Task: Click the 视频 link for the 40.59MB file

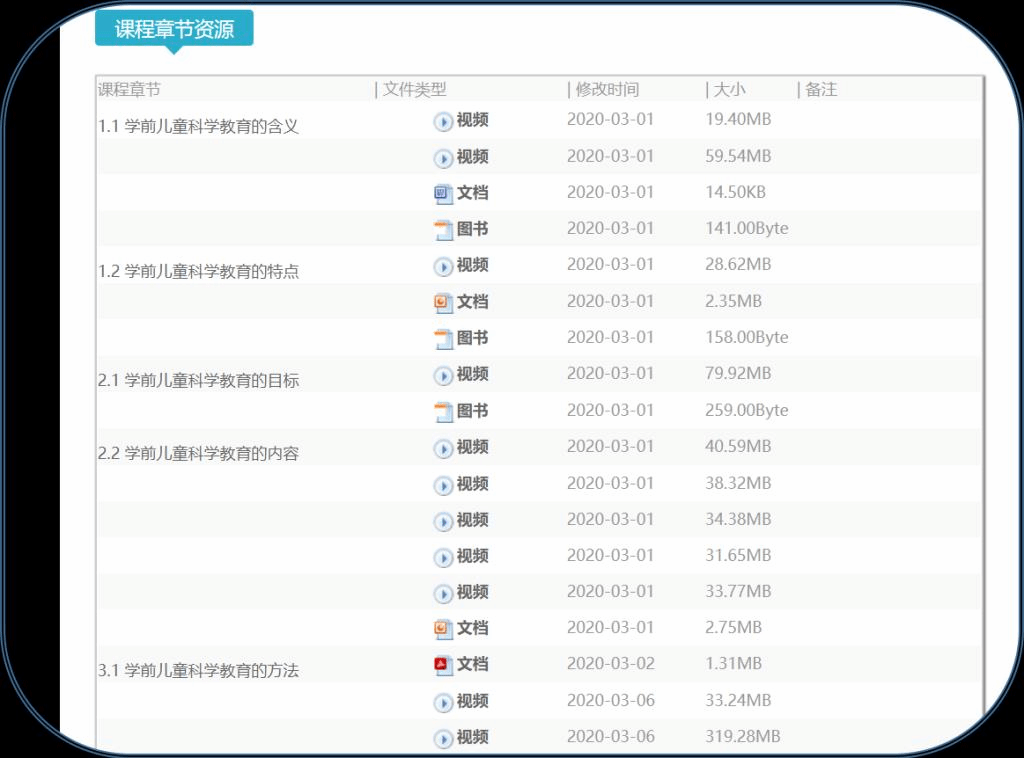Action: pos(472,447)
